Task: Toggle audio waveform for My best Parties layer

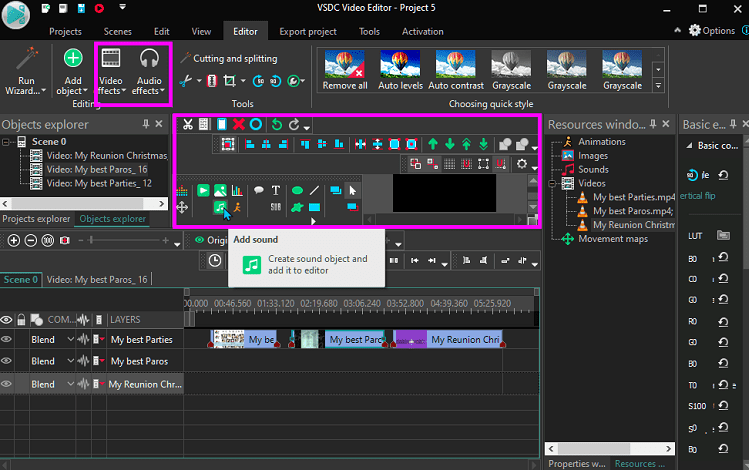Action: pos(83,339)
